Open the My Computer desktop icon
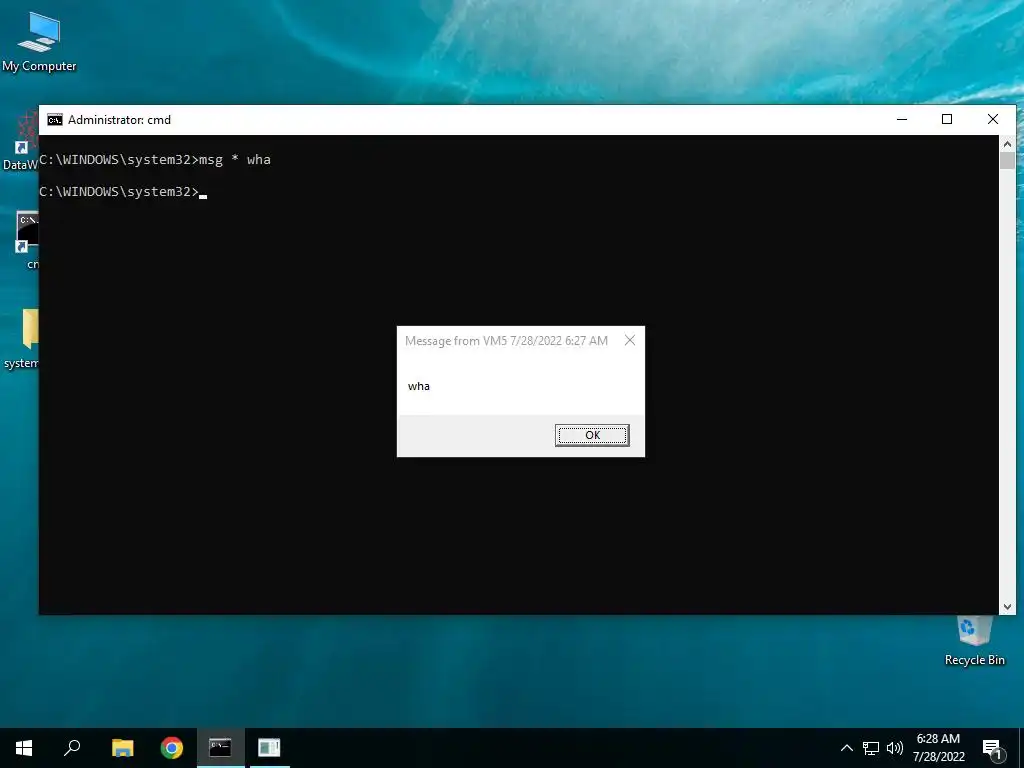This screenshot has height=768, width=1024. pos(39,42)
